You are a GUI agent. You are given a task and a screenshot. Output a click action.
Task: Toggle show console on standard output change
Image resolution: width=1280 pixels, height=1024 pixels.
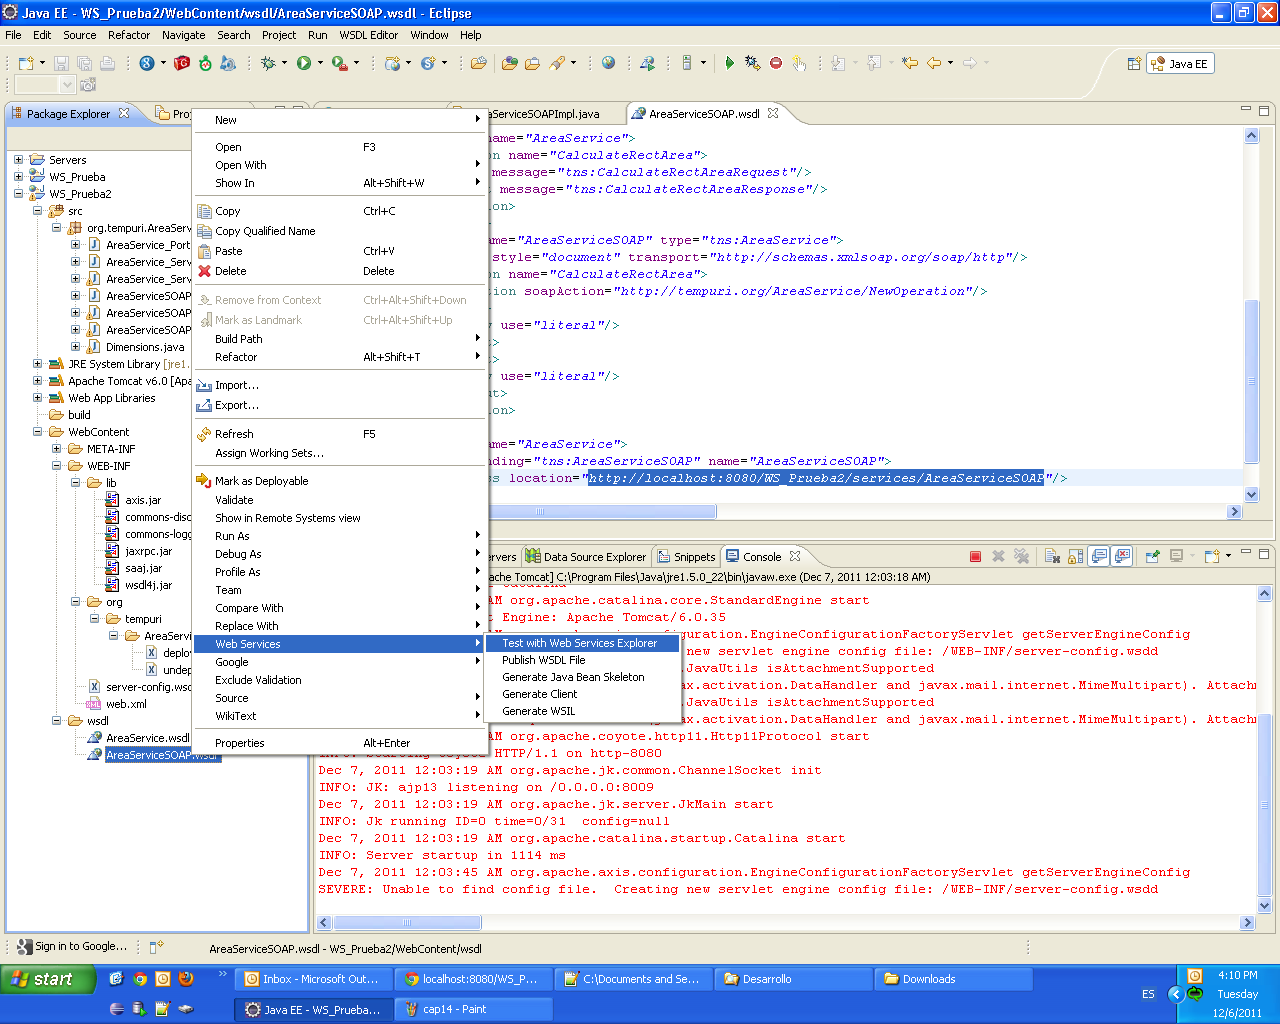click(1099, 557)
